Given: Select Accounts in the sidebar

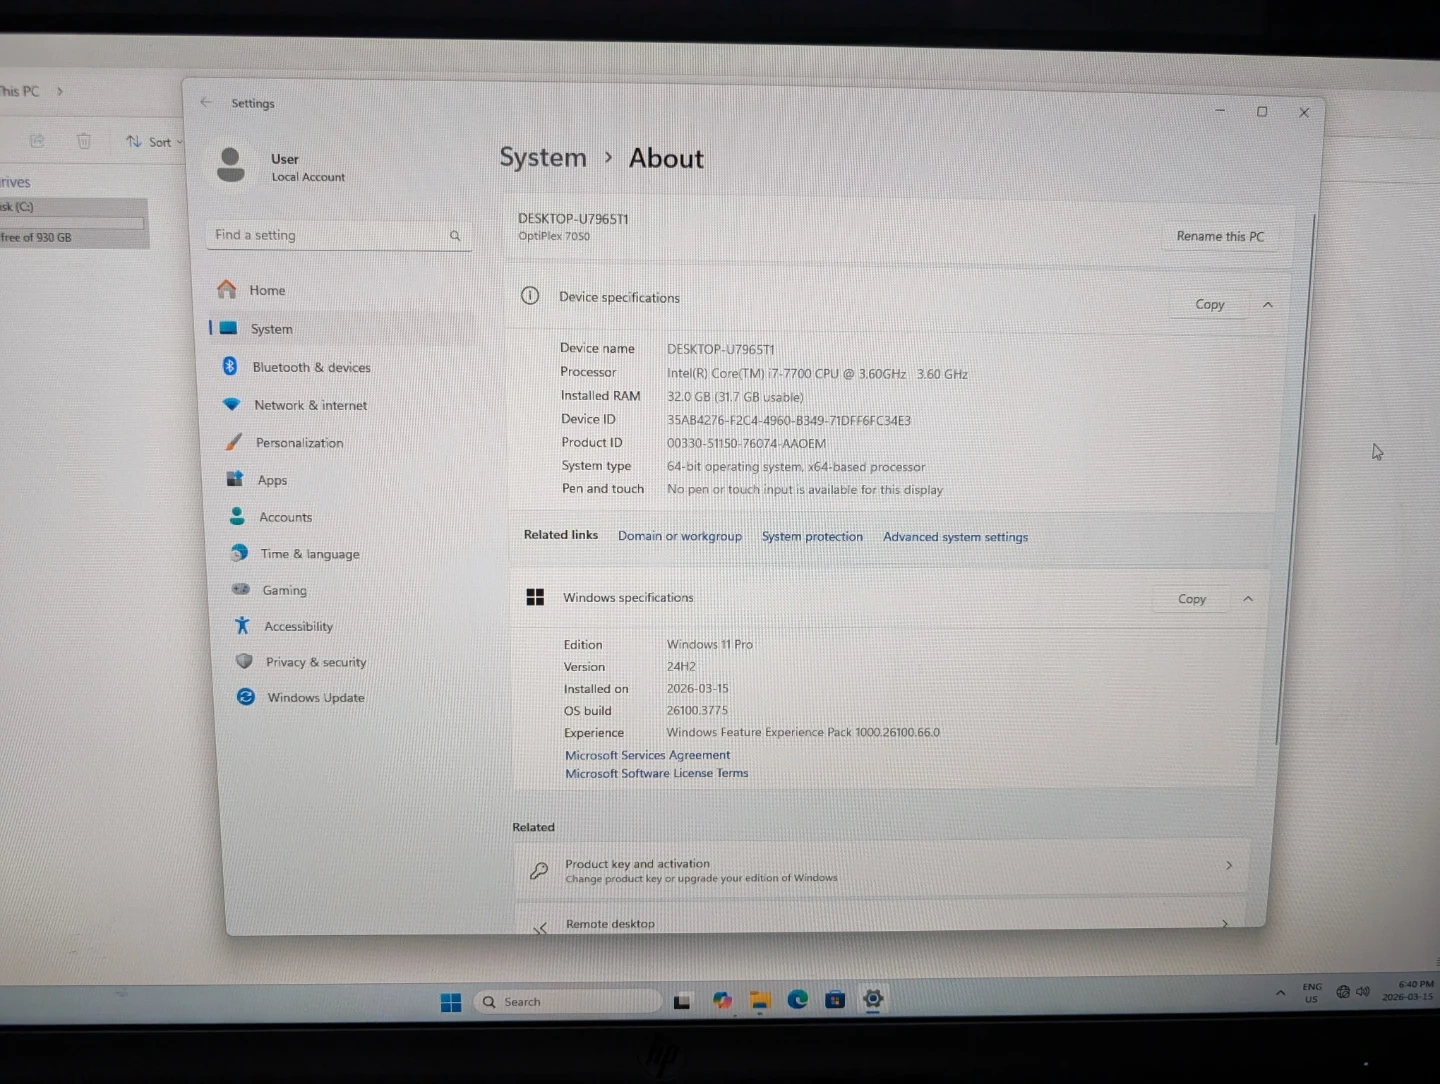Looking at the screenshot, I should click(285, 517).
